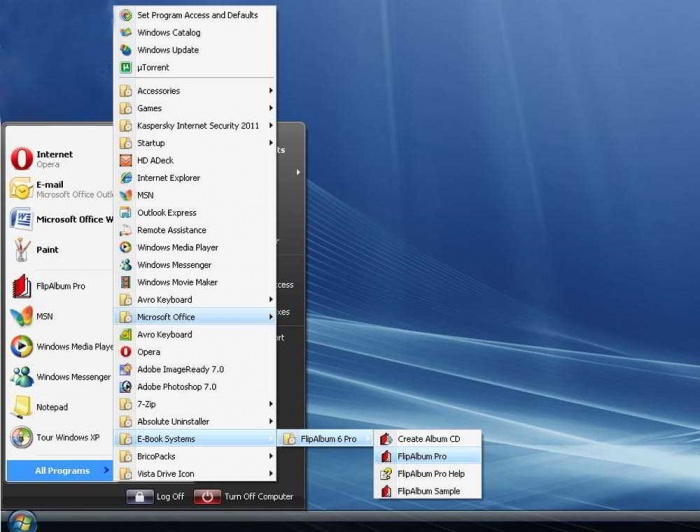This screenshot has width=700, height=532.
Task: Click the Kaspersky Internet Security 2011 folder icon
Action: pos(126,126)
